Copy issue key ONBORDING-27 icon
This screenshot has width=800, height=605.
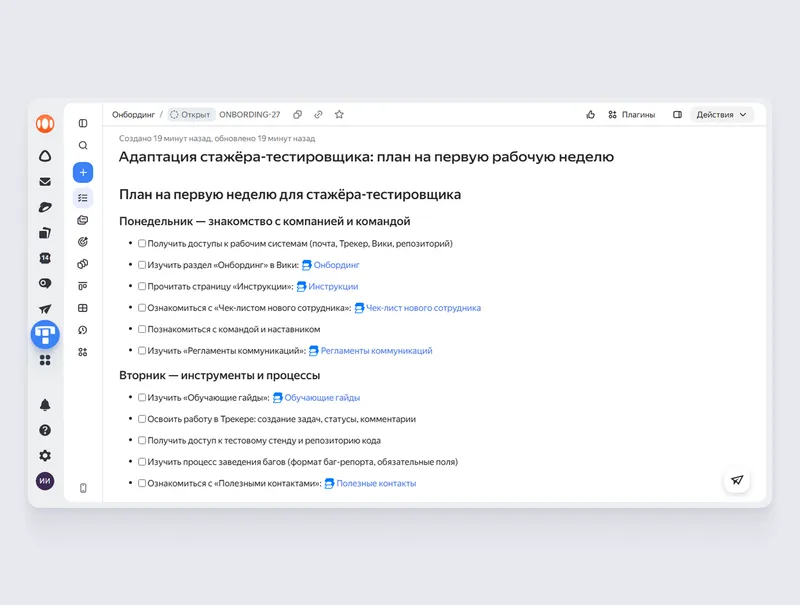click(x=297, y=115)
